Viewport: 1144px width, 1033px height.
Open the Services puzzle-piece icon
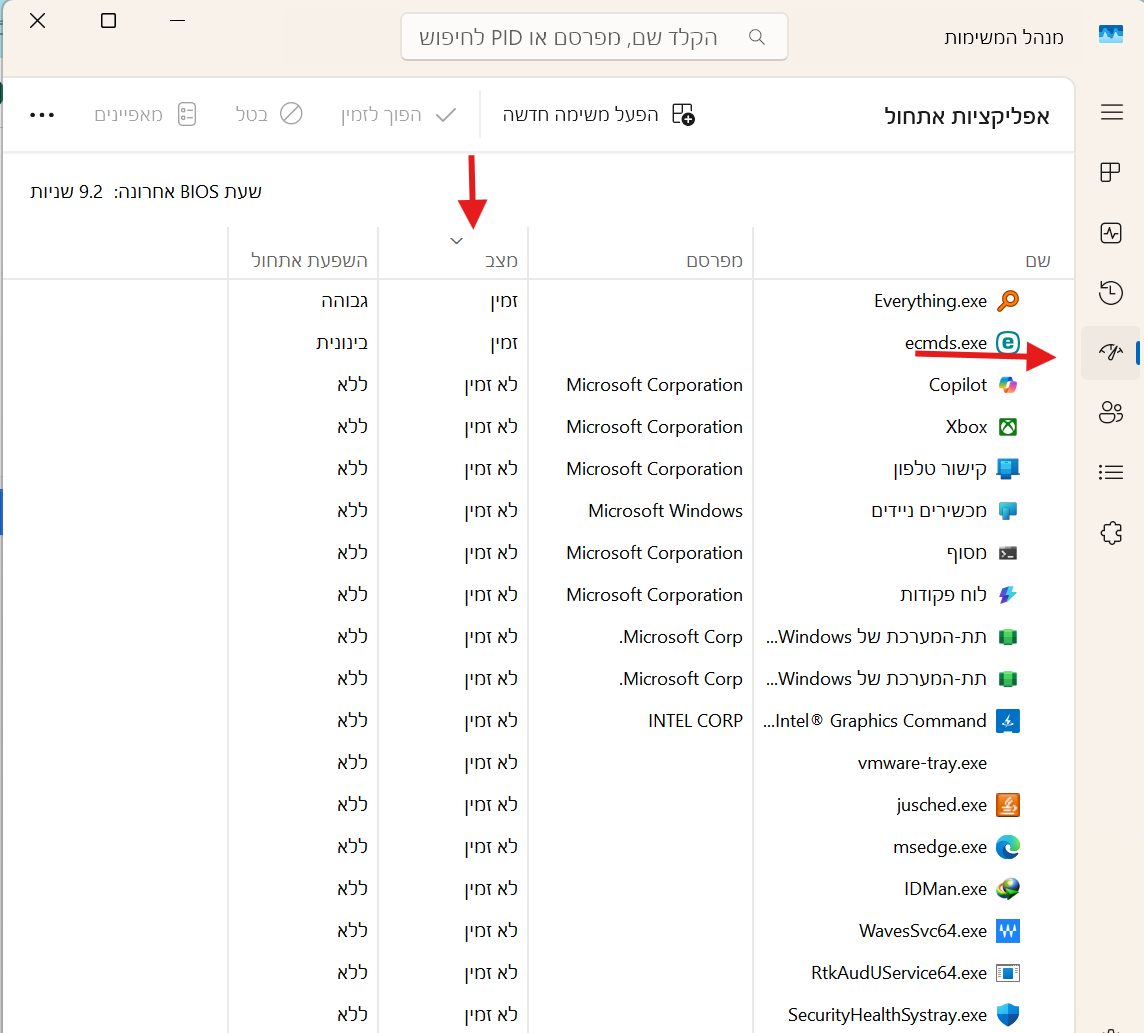click(1111, 533)
